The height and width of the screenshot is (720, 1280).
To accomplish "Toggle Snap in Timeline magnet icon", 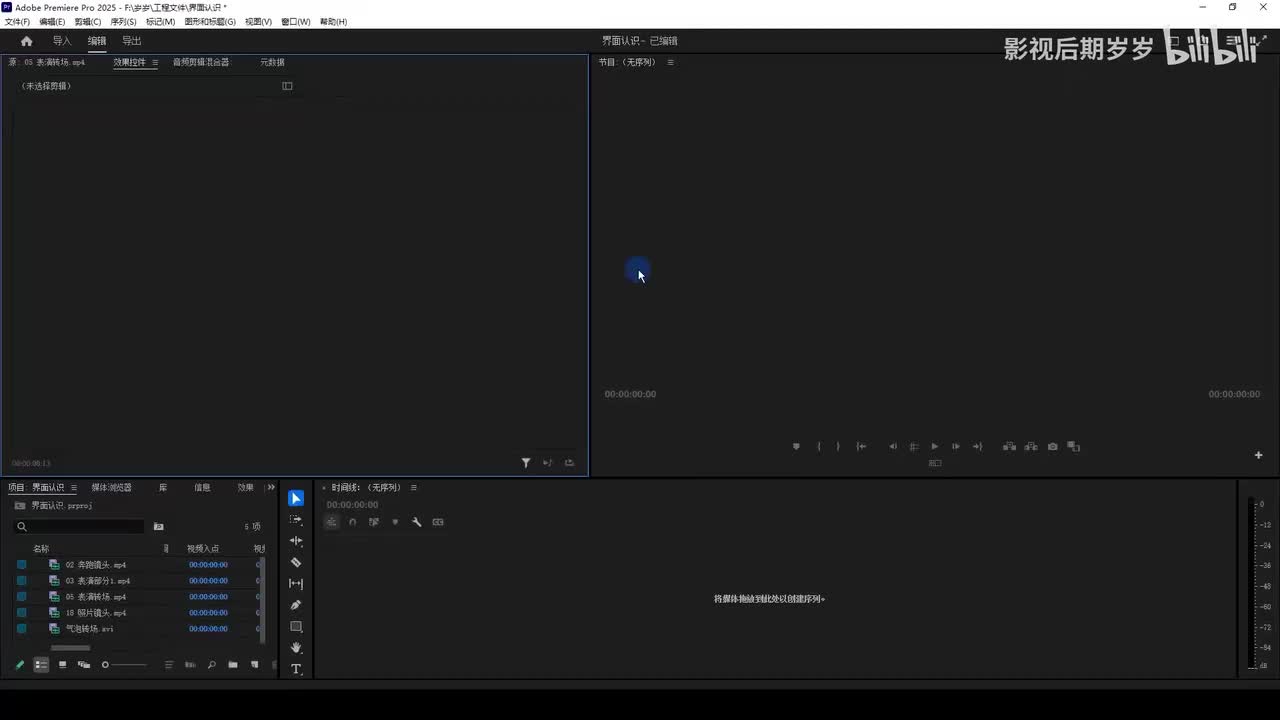I will pos(352,522).
